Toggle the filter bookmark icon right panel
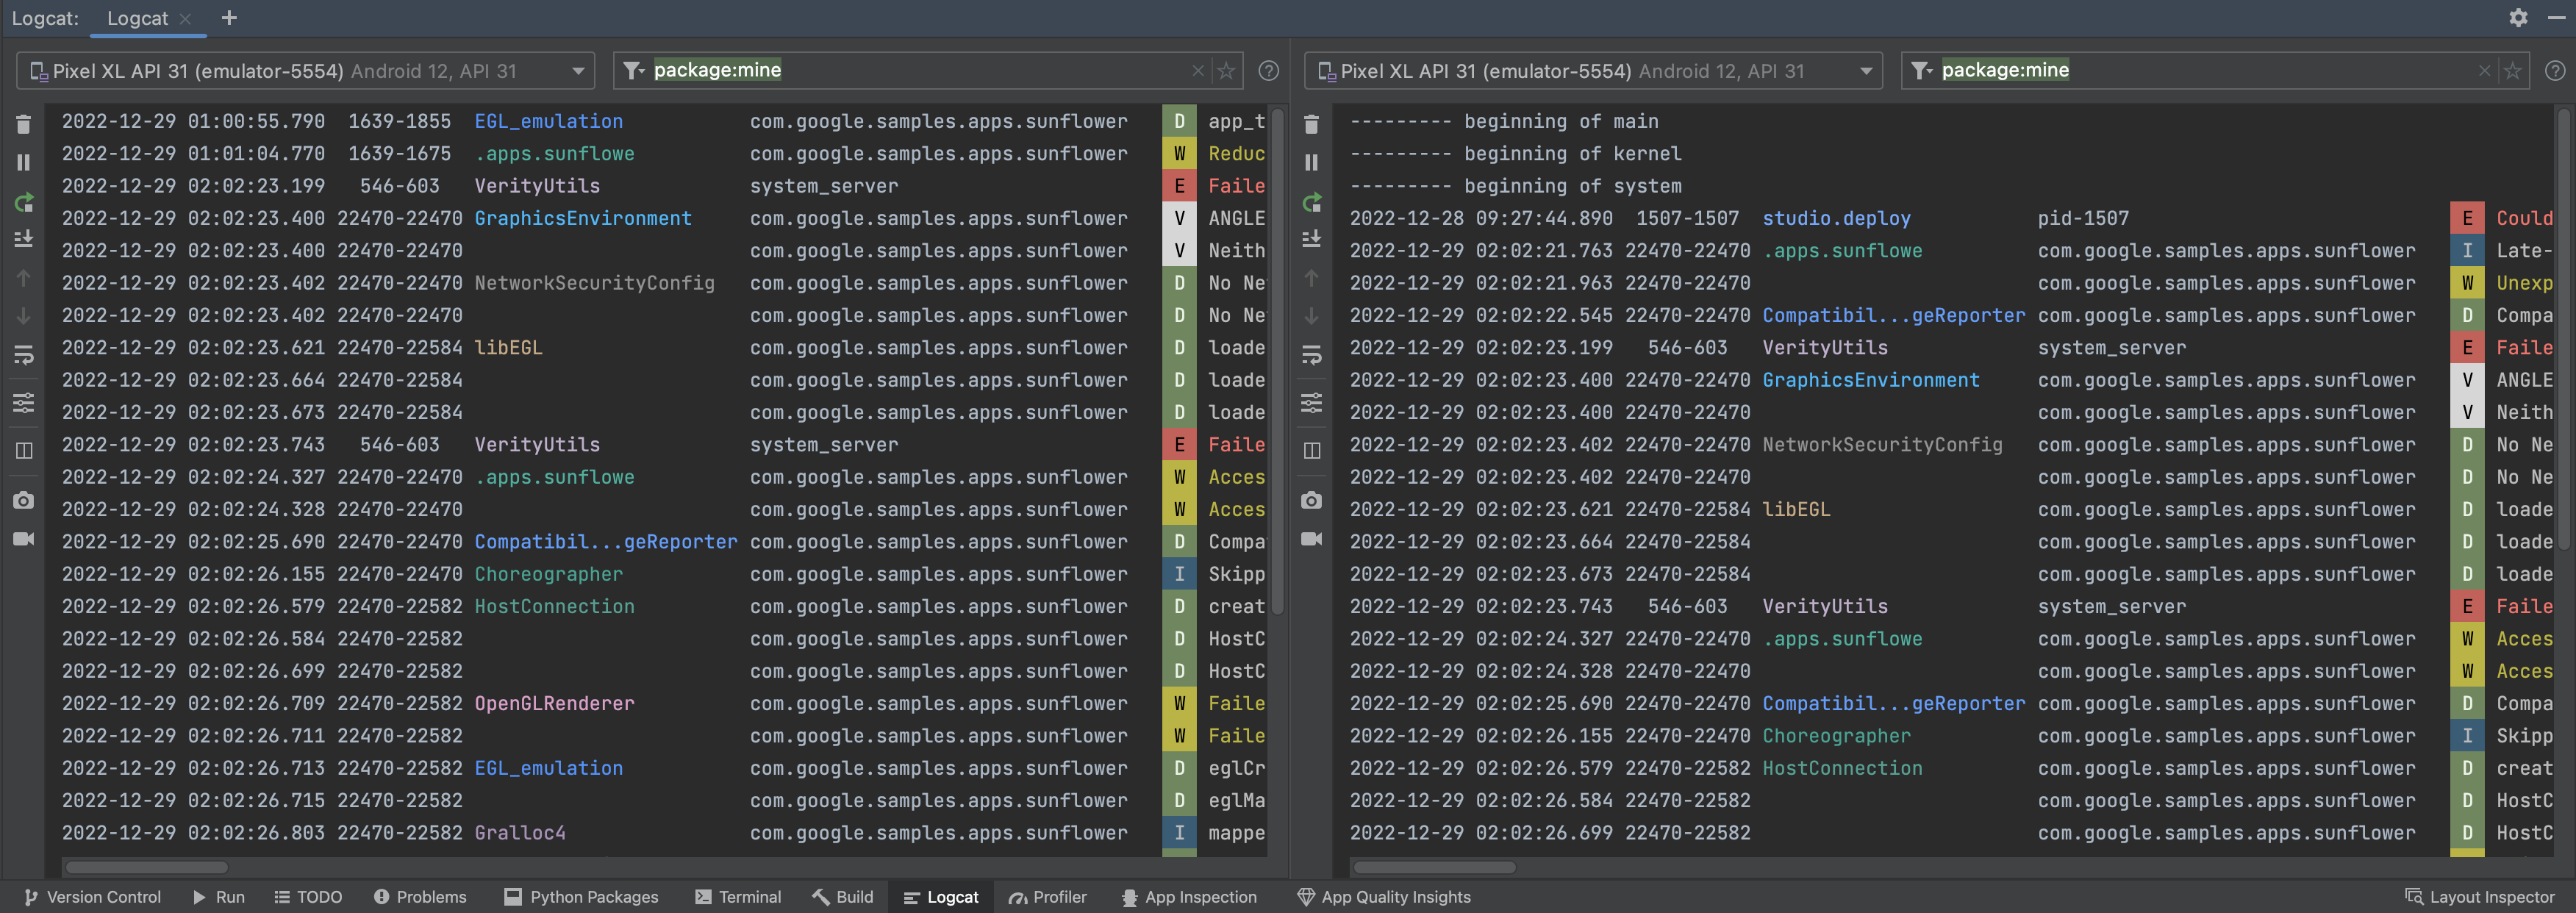This screenshot has height=913, width=2576. [2512, 71]
